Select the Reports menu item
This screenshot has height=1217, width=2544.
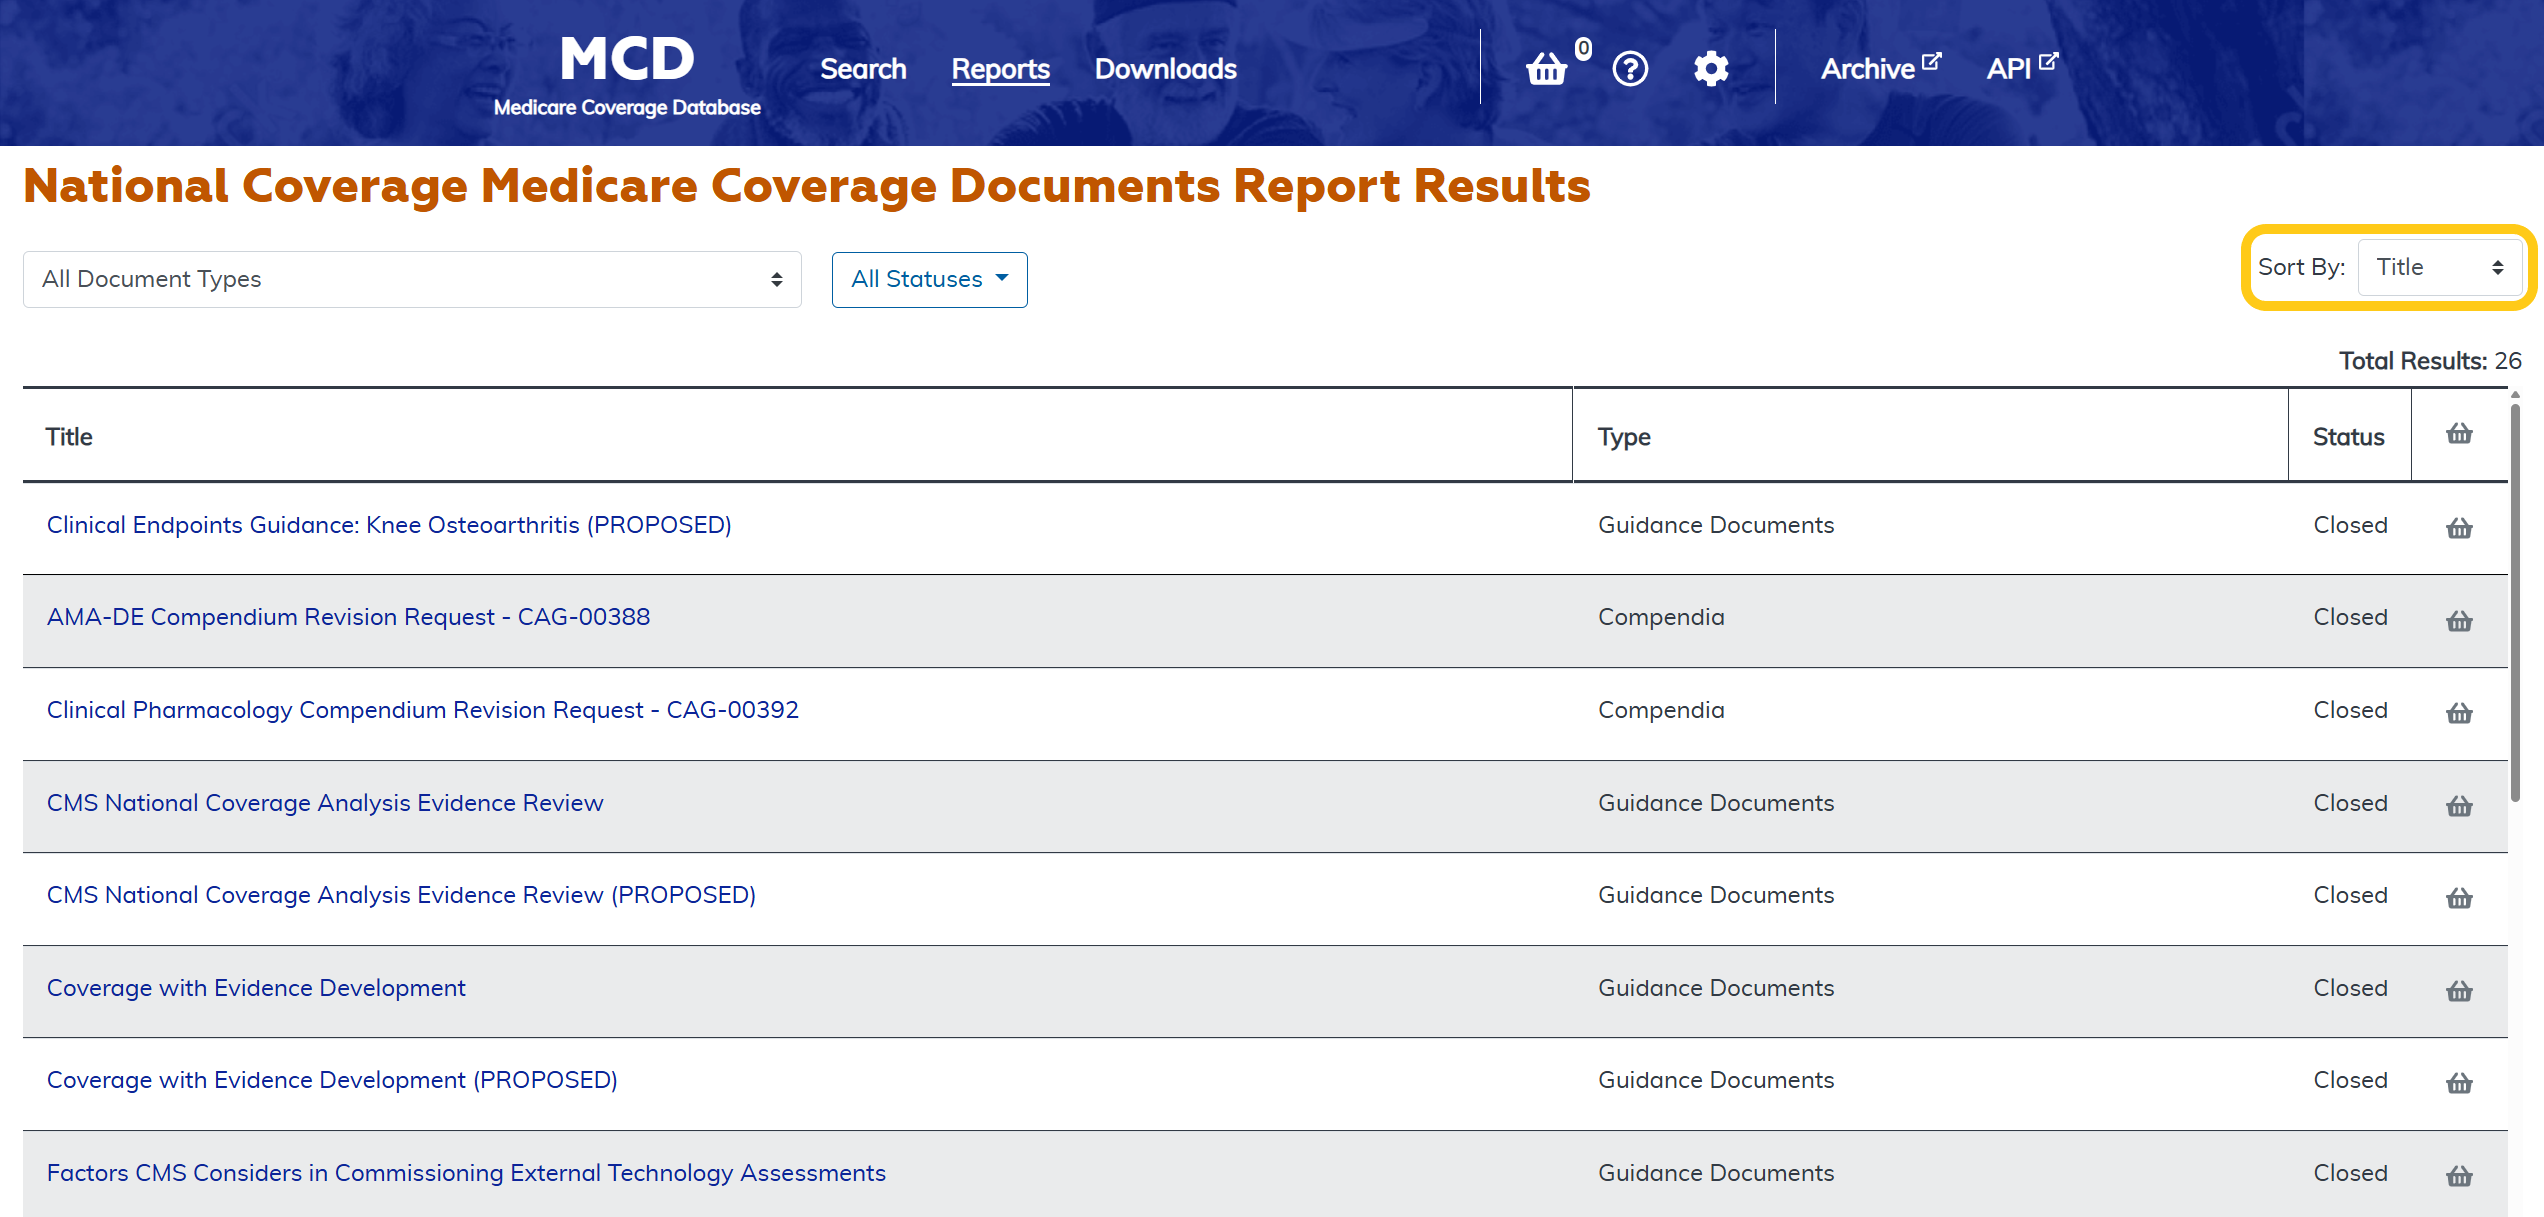tap(1000, 69)
